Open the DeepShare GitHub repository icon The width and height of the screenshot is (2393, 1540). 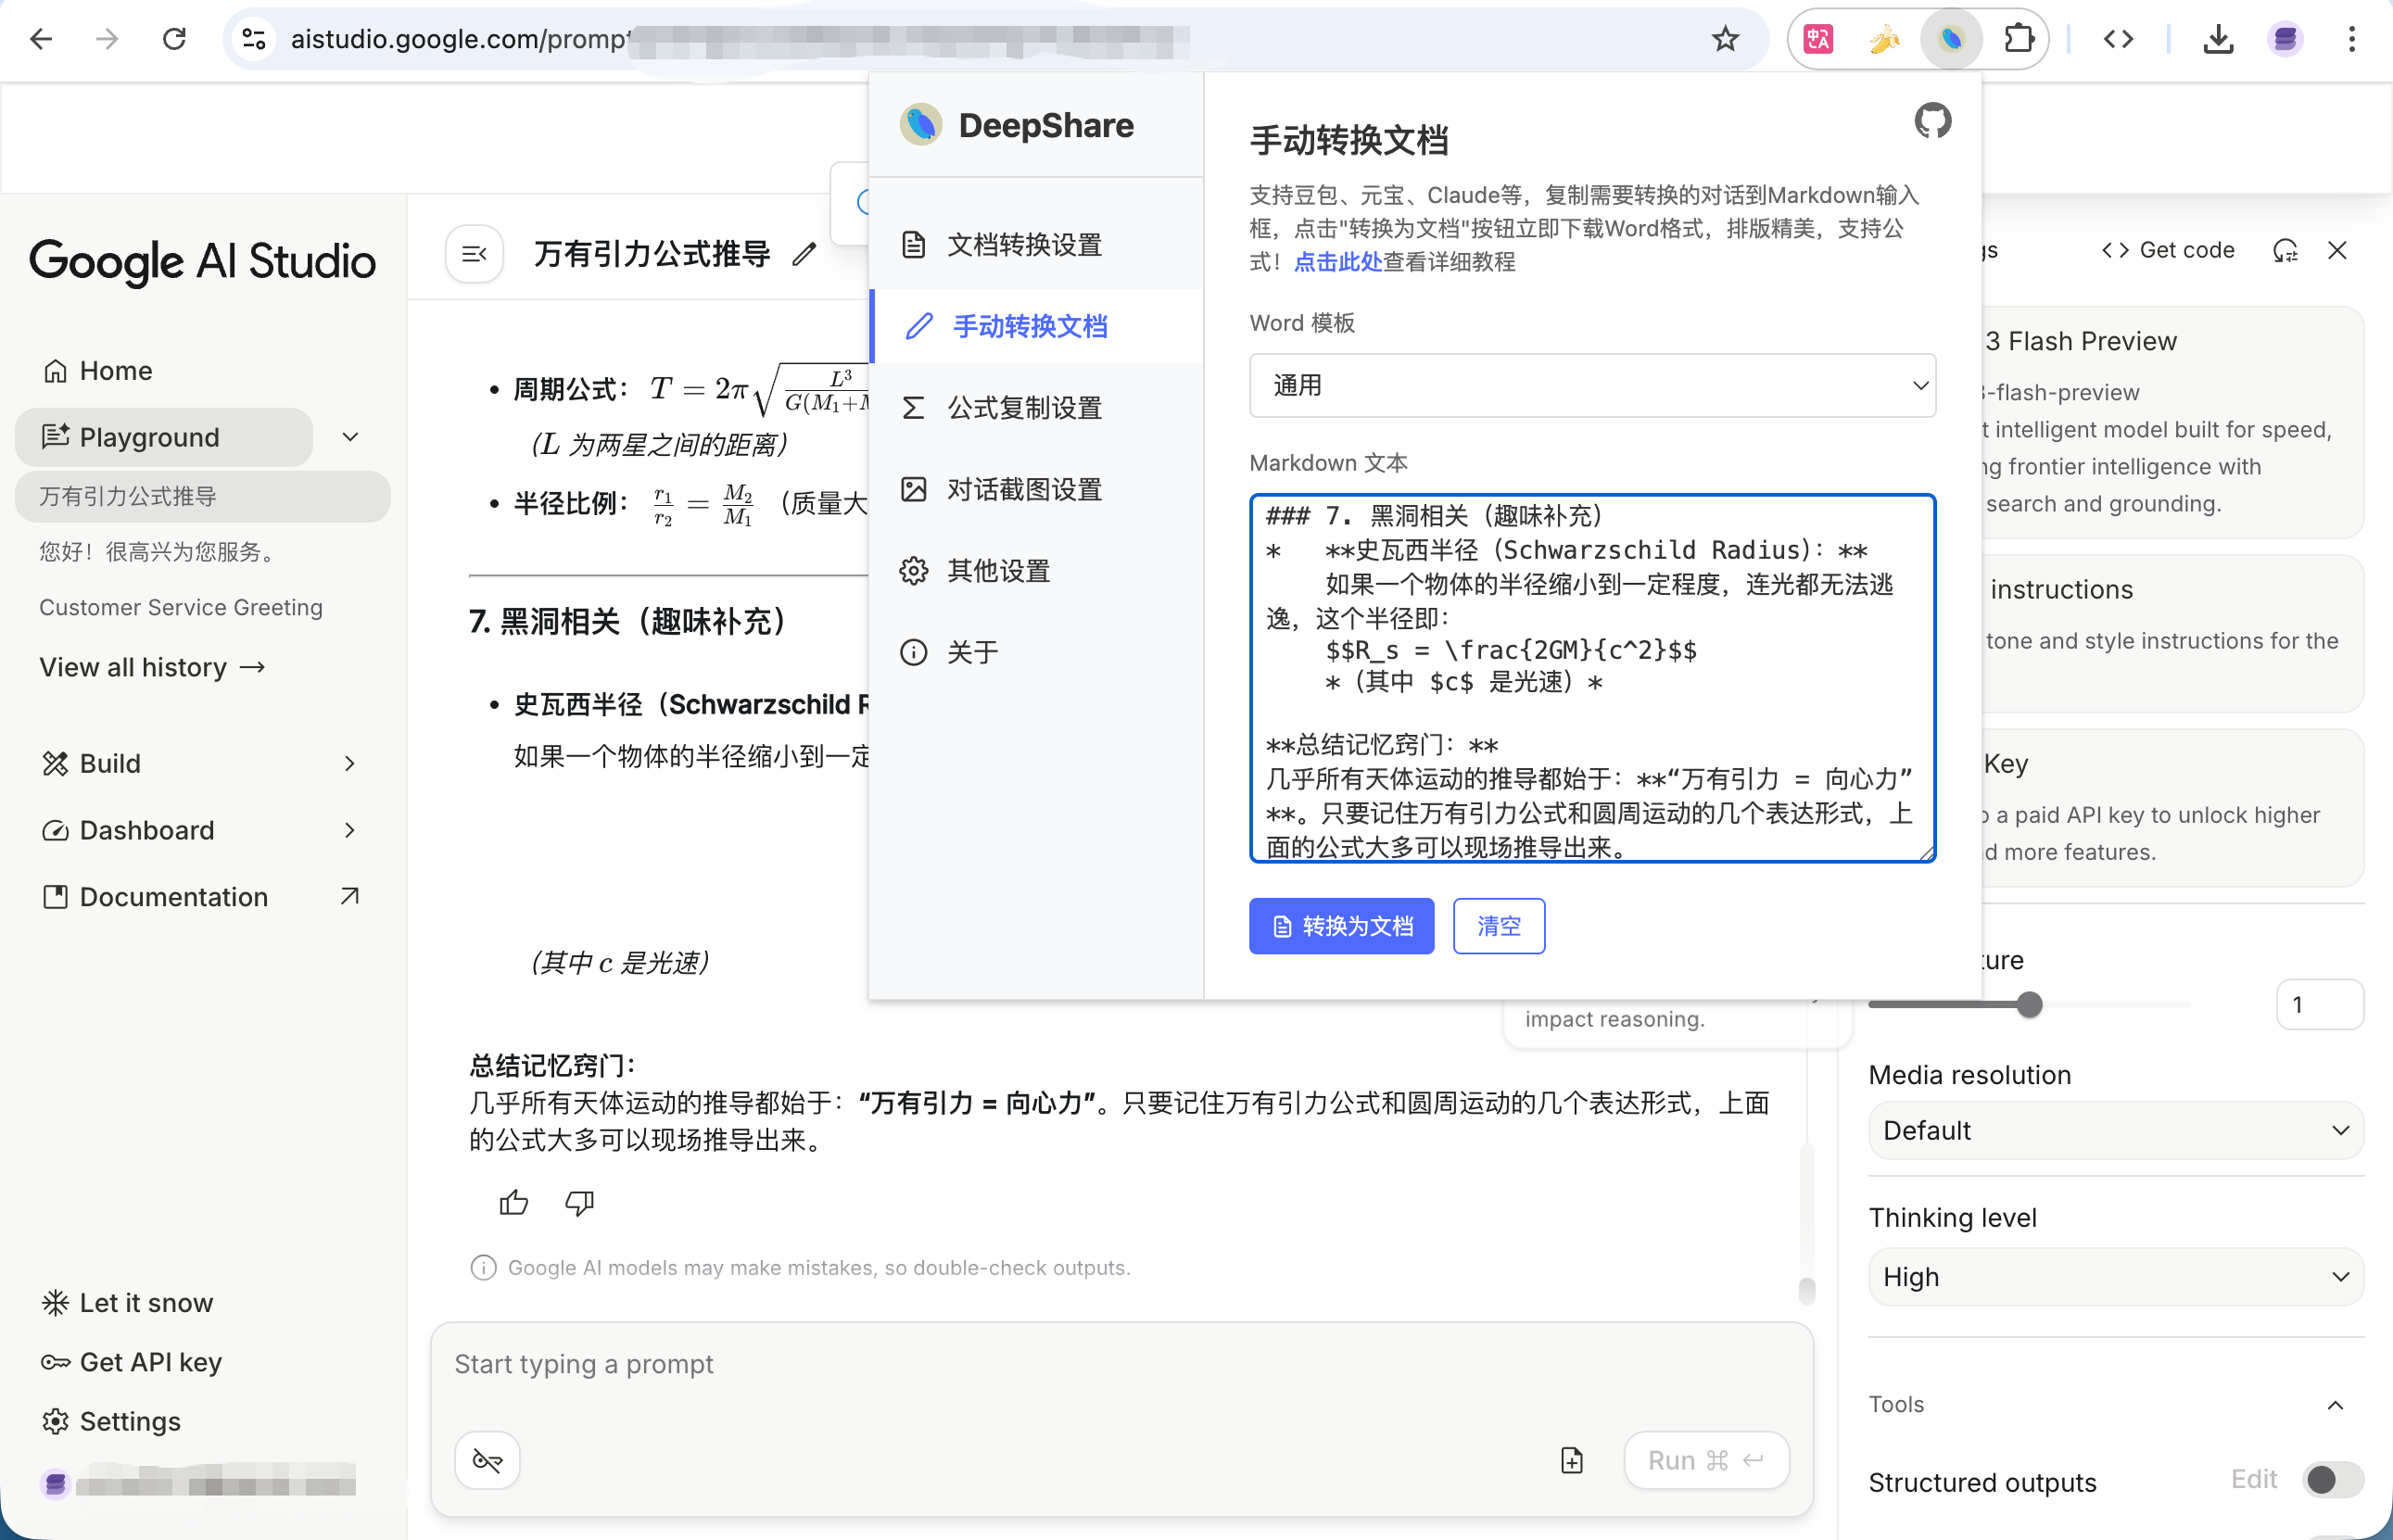[x=1931, y=121]
